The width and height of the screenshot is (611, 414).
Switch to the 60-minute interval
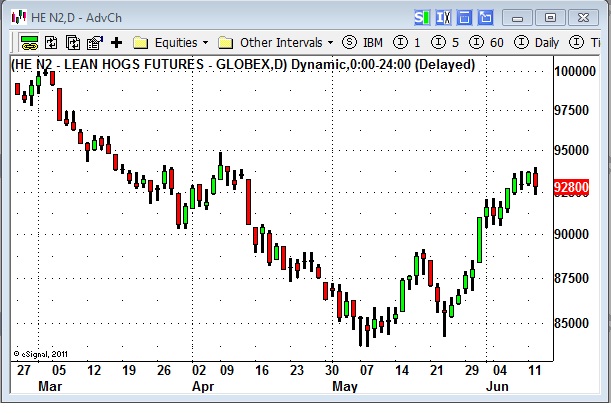496,42
